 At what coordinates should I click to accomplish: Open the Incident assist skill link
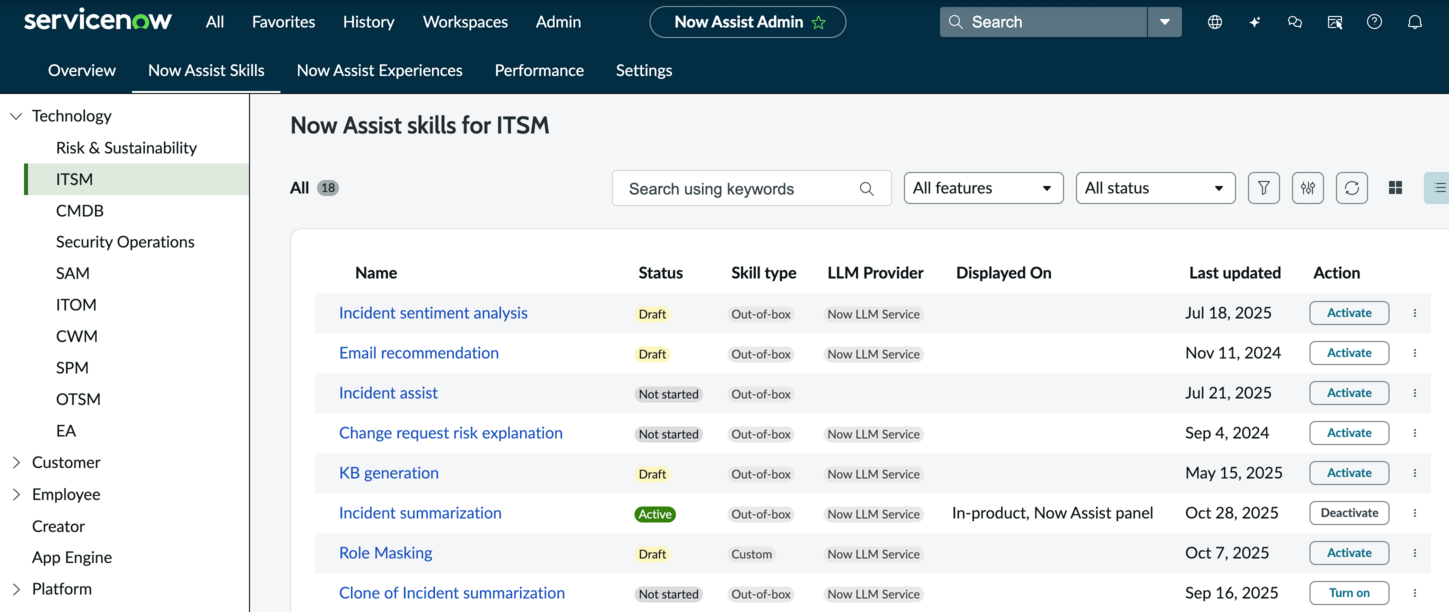click(x=388, y=393)
